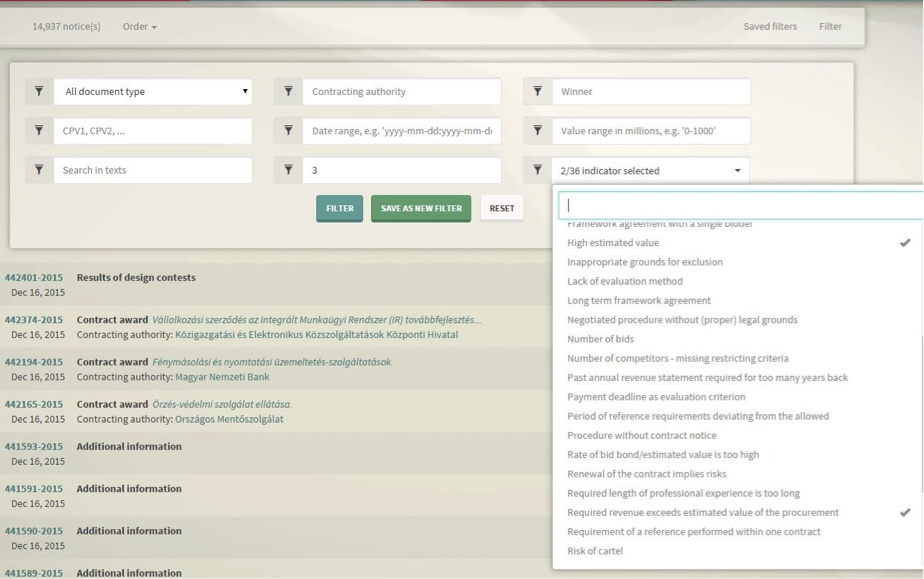Select Period of reference requirements deviating

click(738, 416)
